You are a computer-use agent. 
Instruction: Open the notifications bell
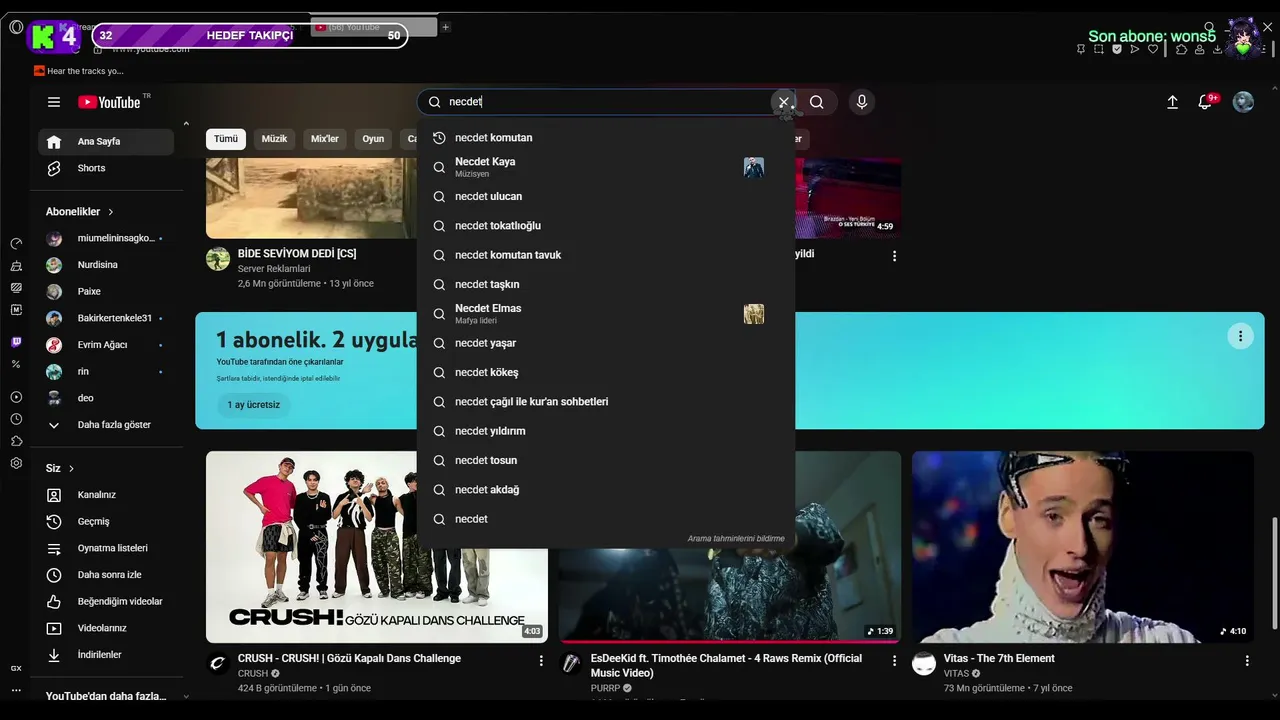click(1205, 102)
